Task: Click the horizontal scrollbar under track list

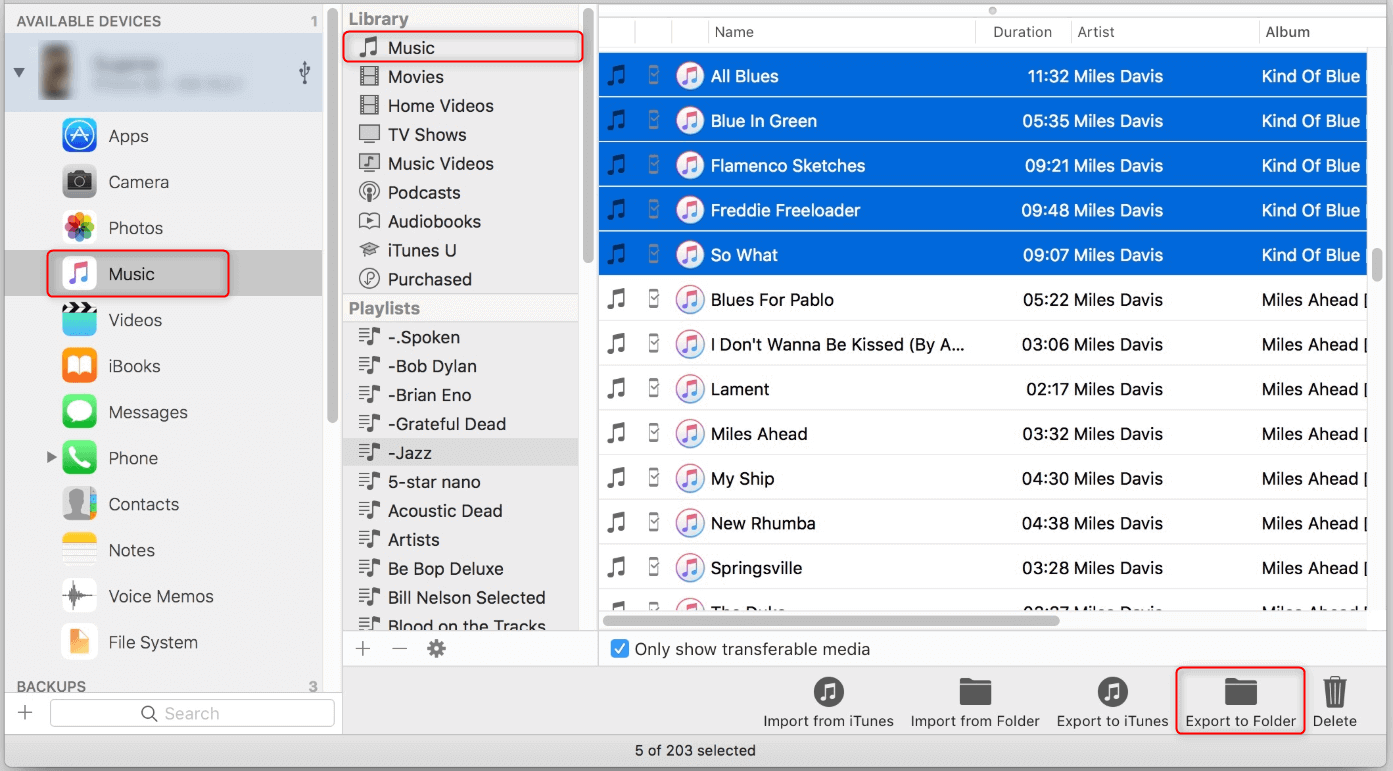Action: [830, 621]
